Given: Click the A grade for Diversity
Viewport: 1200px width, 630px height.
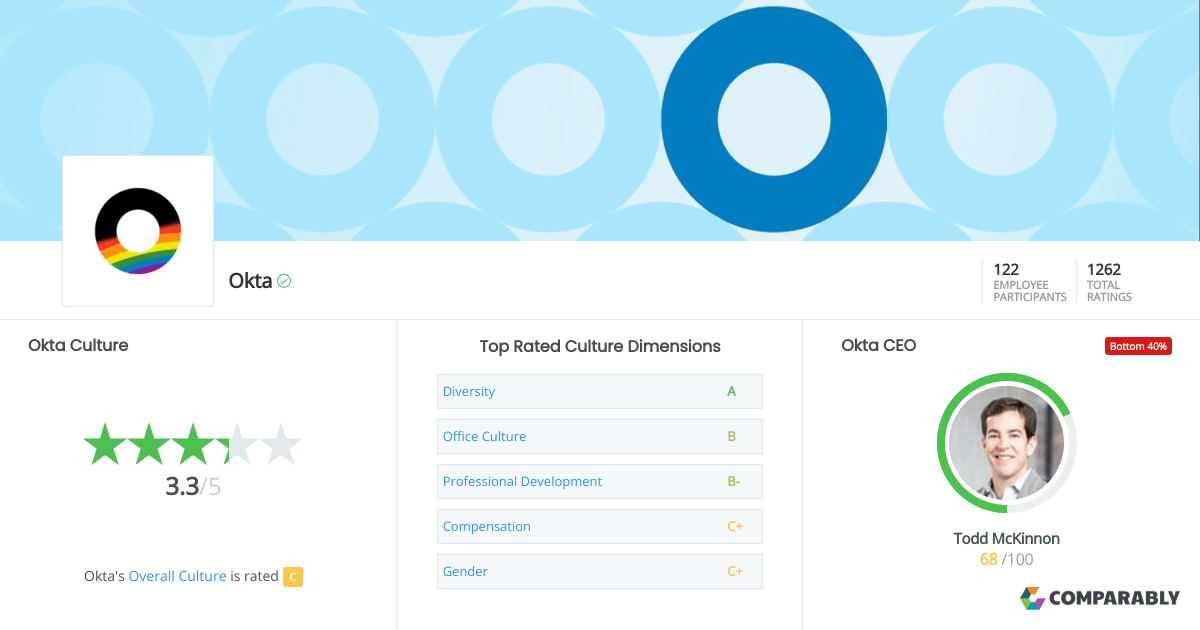Looking at the screenshot, I should 732,391.
